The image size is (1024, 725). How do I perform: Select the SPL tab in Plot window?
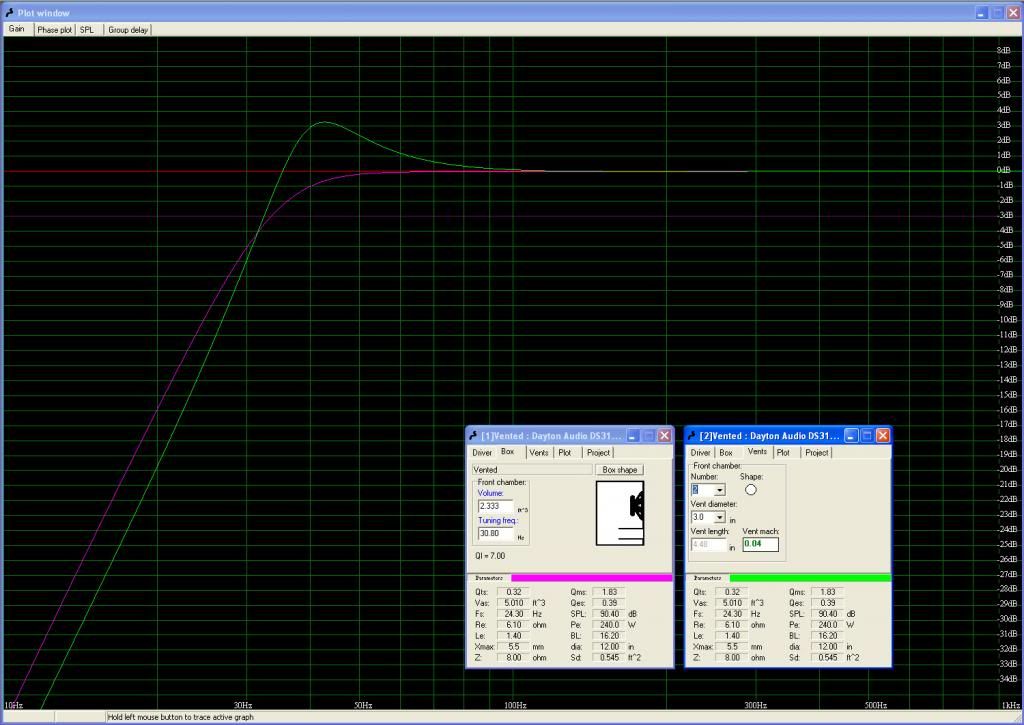tap(87, 29)
